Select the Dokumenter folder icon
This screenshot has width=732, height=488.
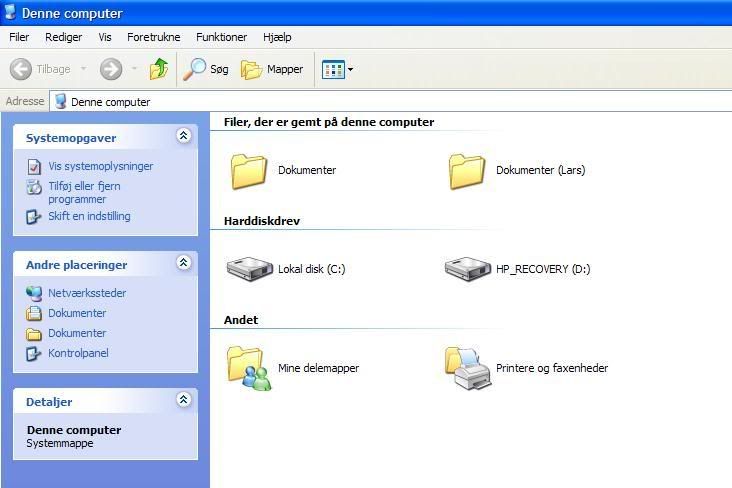coord(248,171)
